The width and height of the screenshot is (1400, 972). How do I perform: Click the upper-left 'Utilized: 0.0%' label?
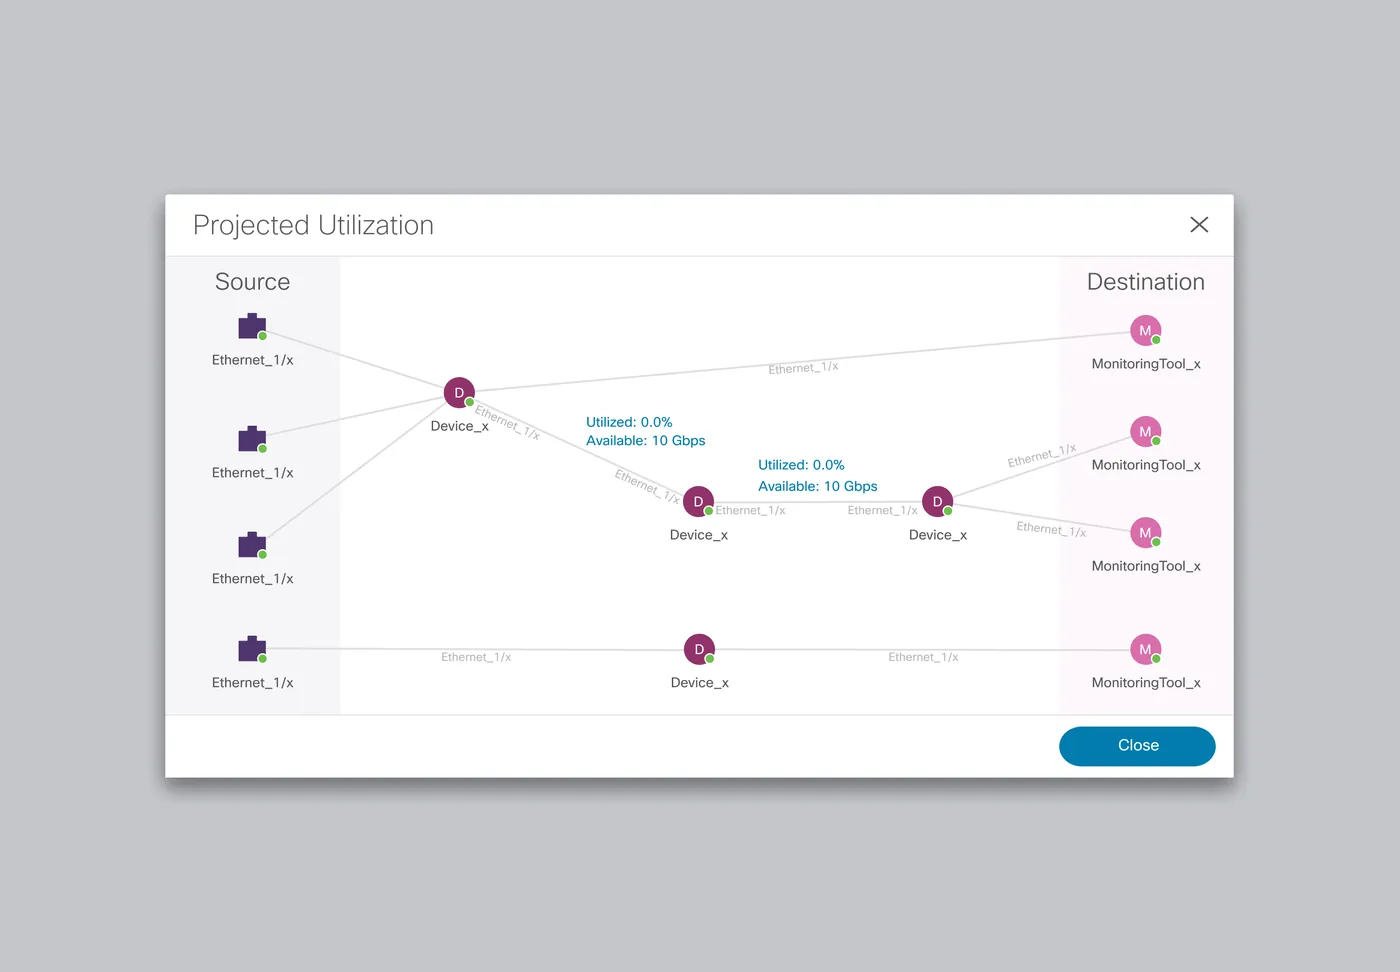point(629,422)
